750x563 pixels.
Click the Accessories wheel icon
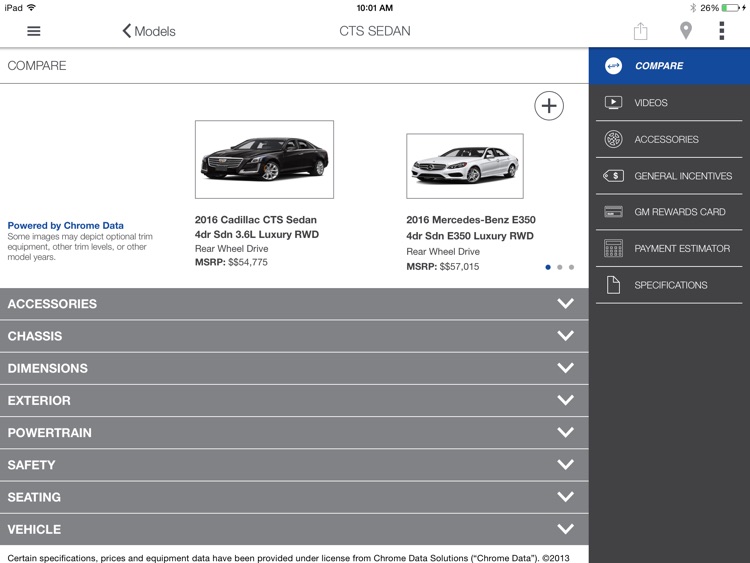pyautogui.click(x=613, y=139)
